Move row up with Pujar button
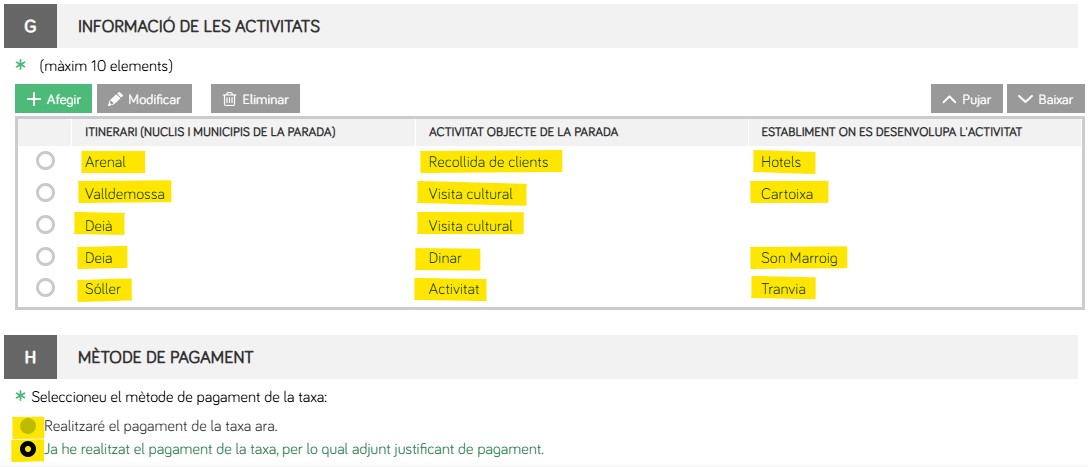Screen dimensions: 1088x467 coord(966,100)
